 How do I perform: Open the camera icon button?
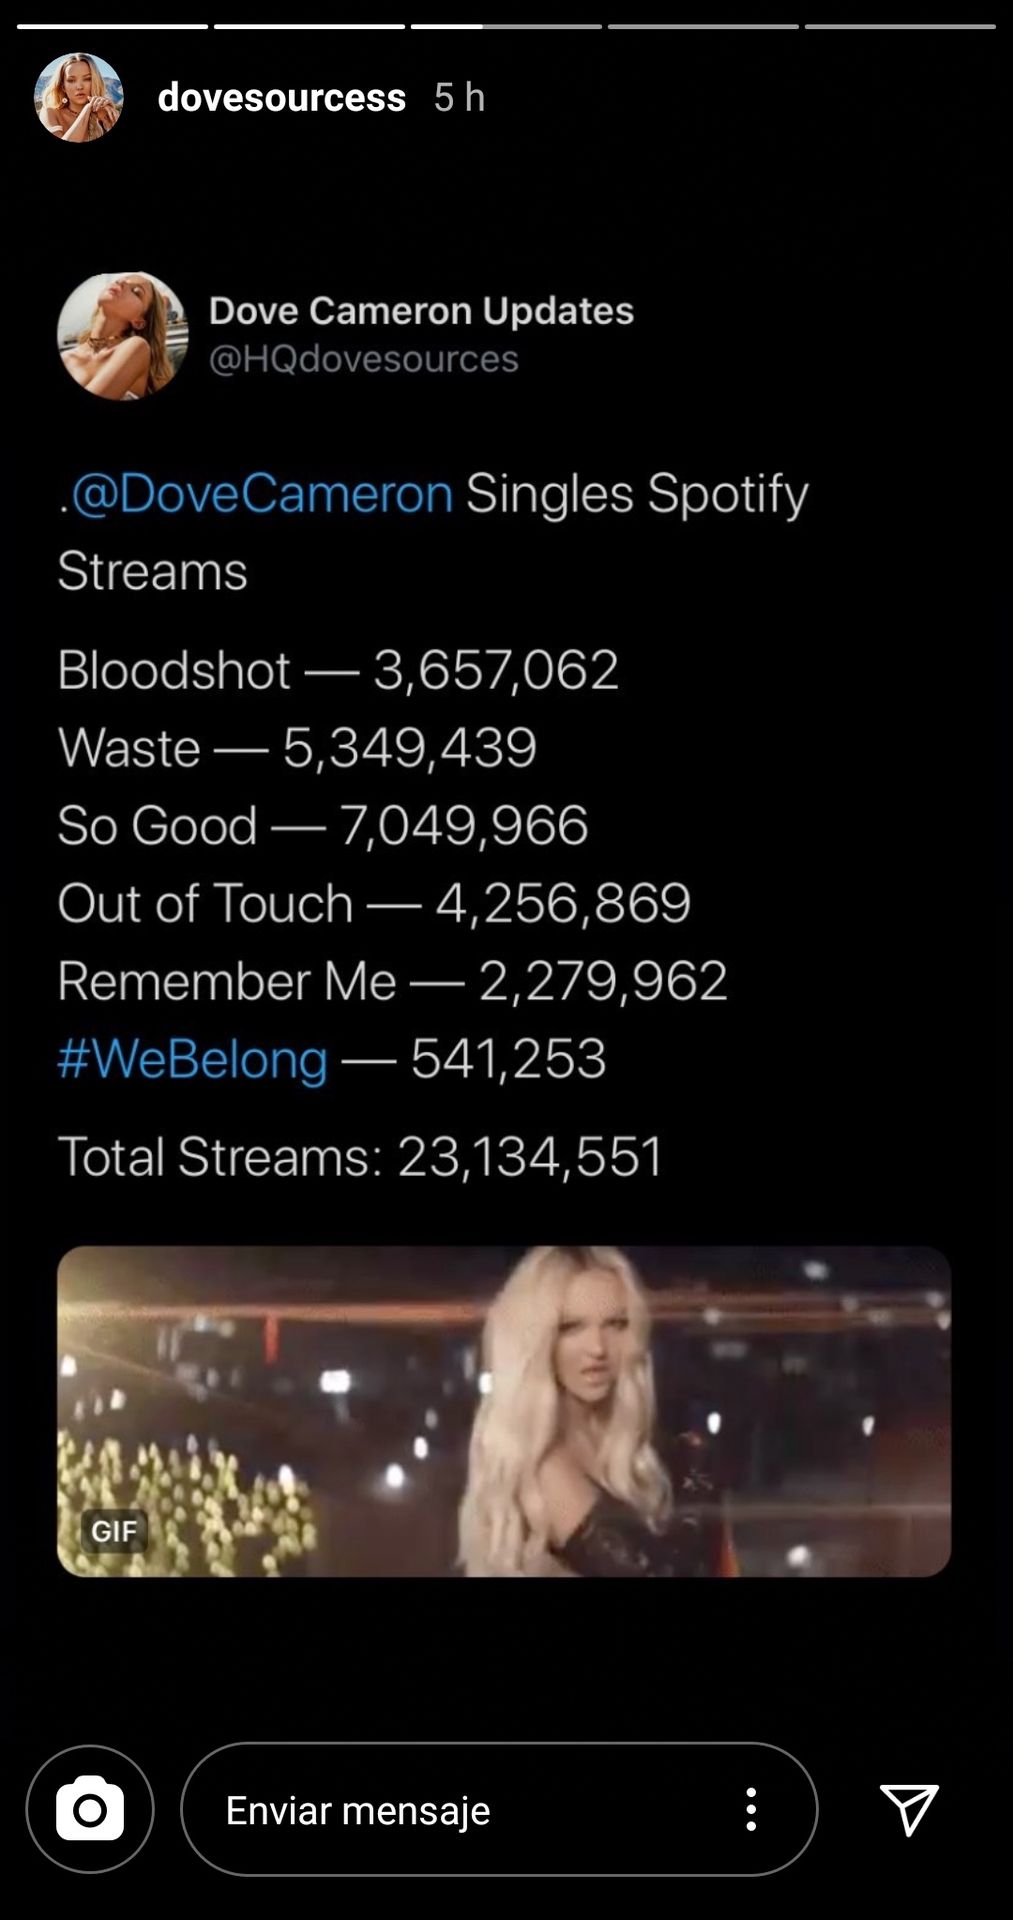[90, 1809]
